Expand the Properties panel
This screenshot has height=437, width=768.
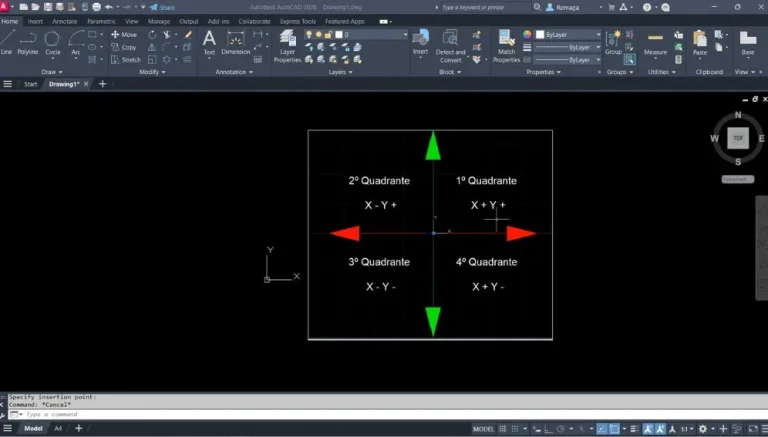pos(543,72)
